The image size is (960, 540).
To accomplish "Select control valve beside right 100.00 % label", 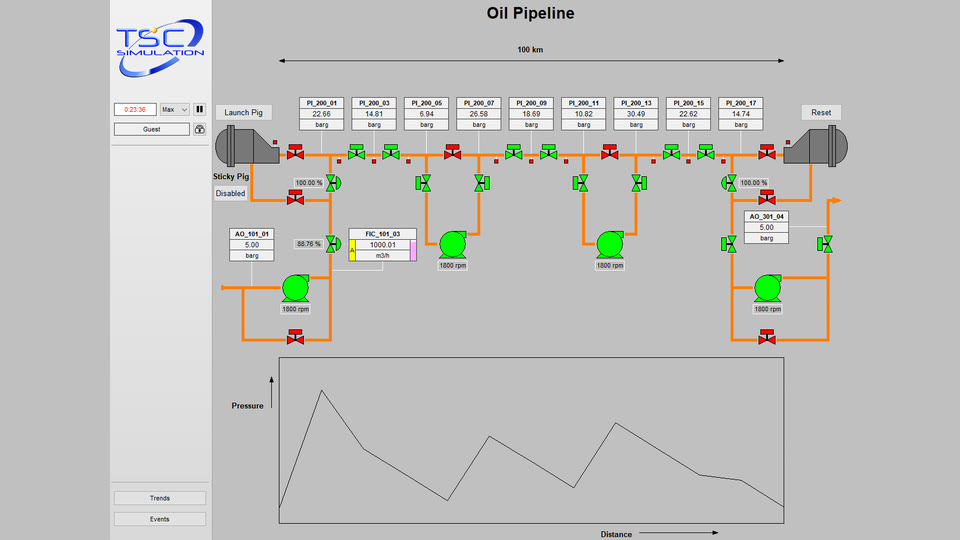I will pos(729,183).
